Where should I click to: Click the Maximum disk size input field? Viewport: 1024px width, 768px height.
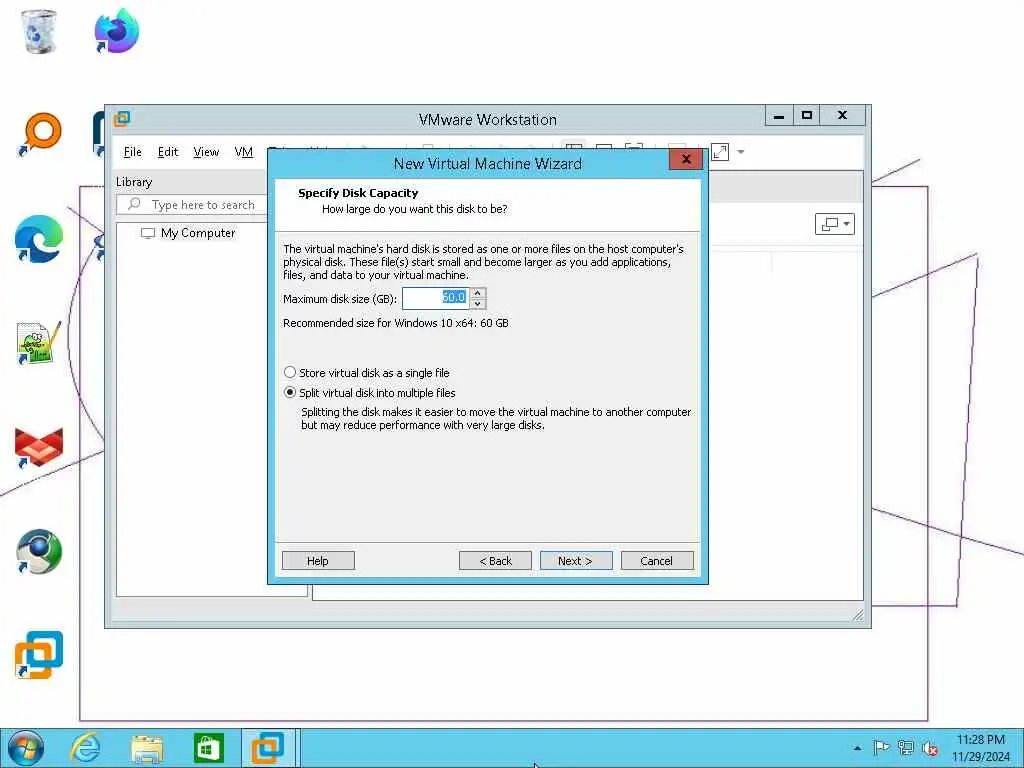(436, 298)
